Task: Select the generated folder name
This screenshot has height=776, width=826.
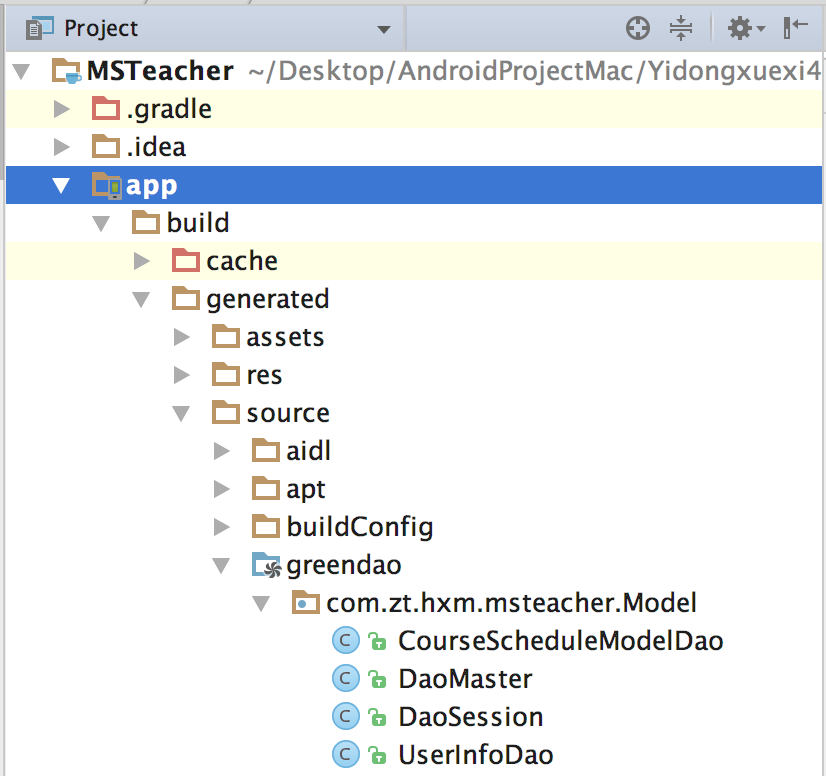Action: point(268,300)
